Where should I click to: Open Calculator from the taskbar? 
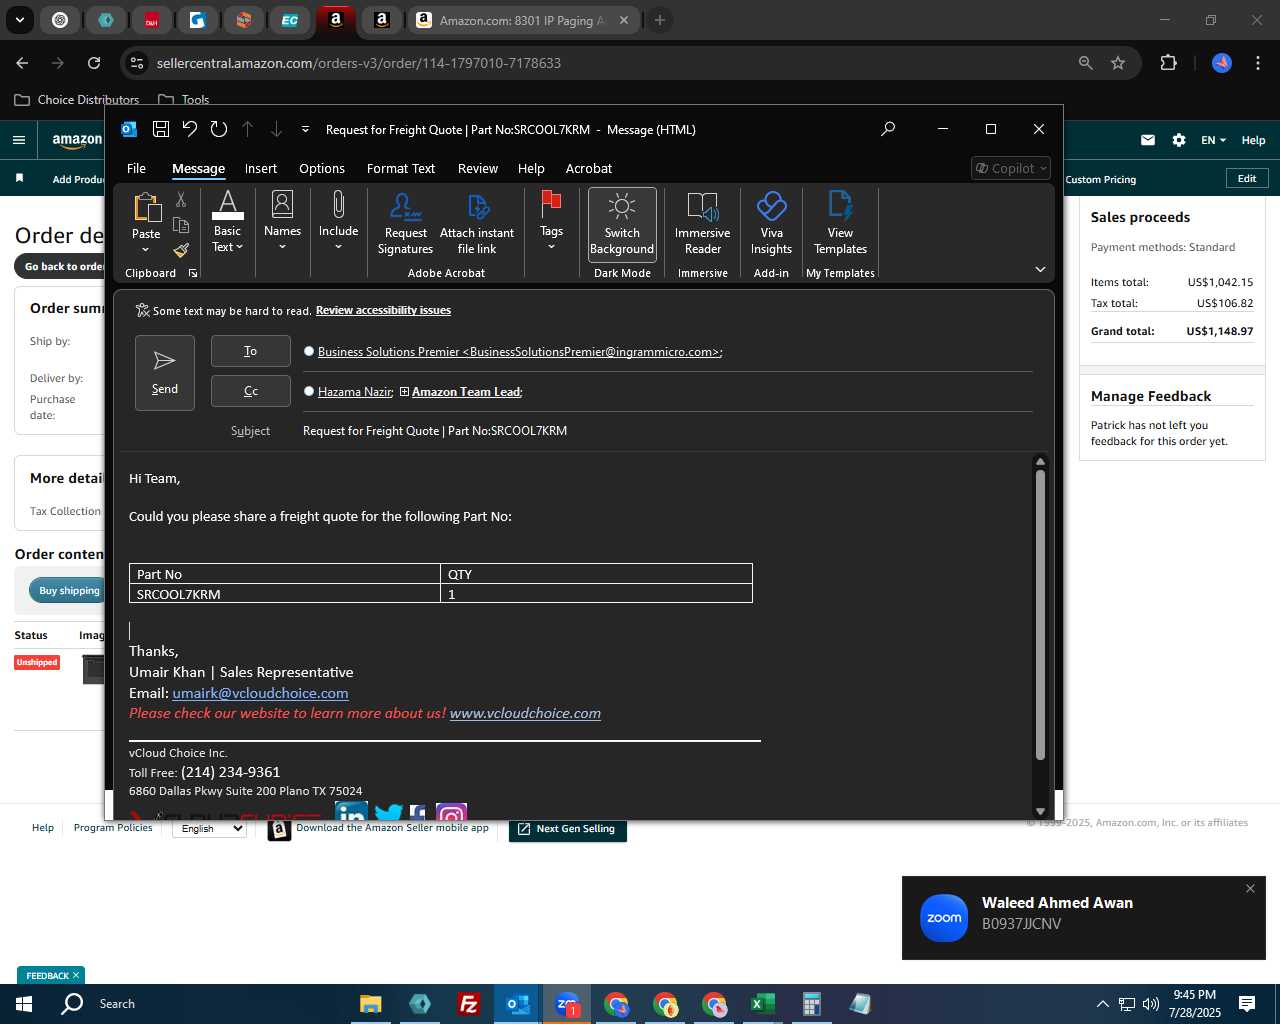click(x=811, y=1004)
